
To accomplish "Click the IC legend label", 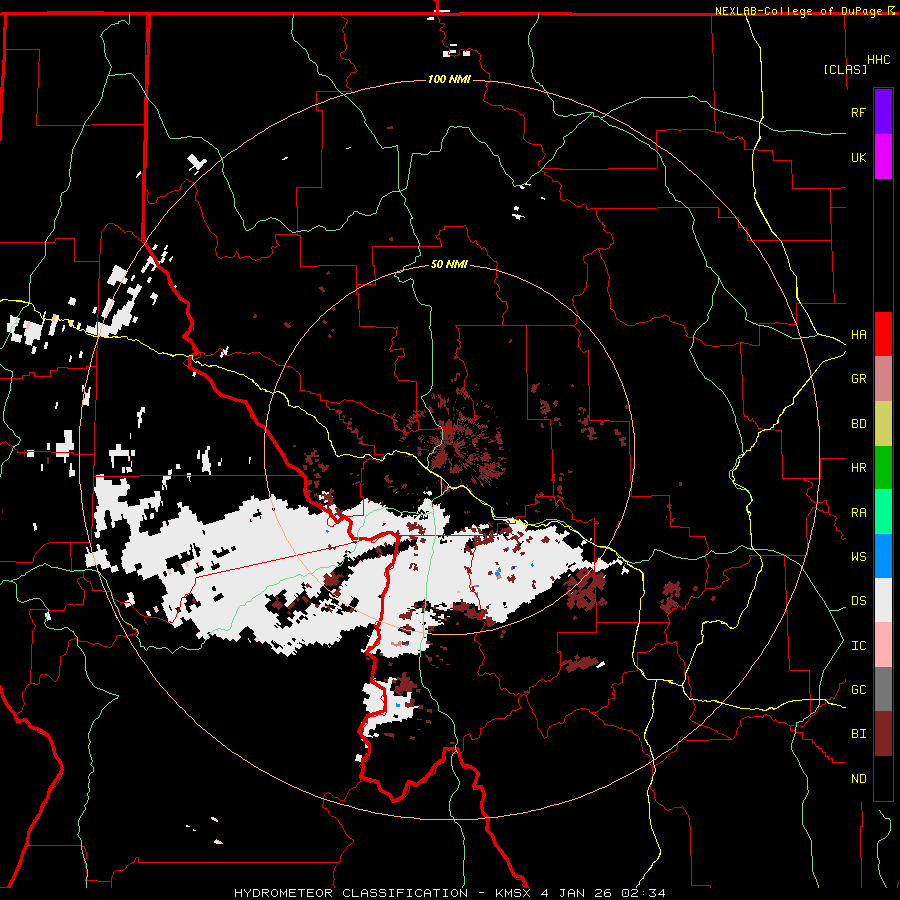I will tap(859, 646).
